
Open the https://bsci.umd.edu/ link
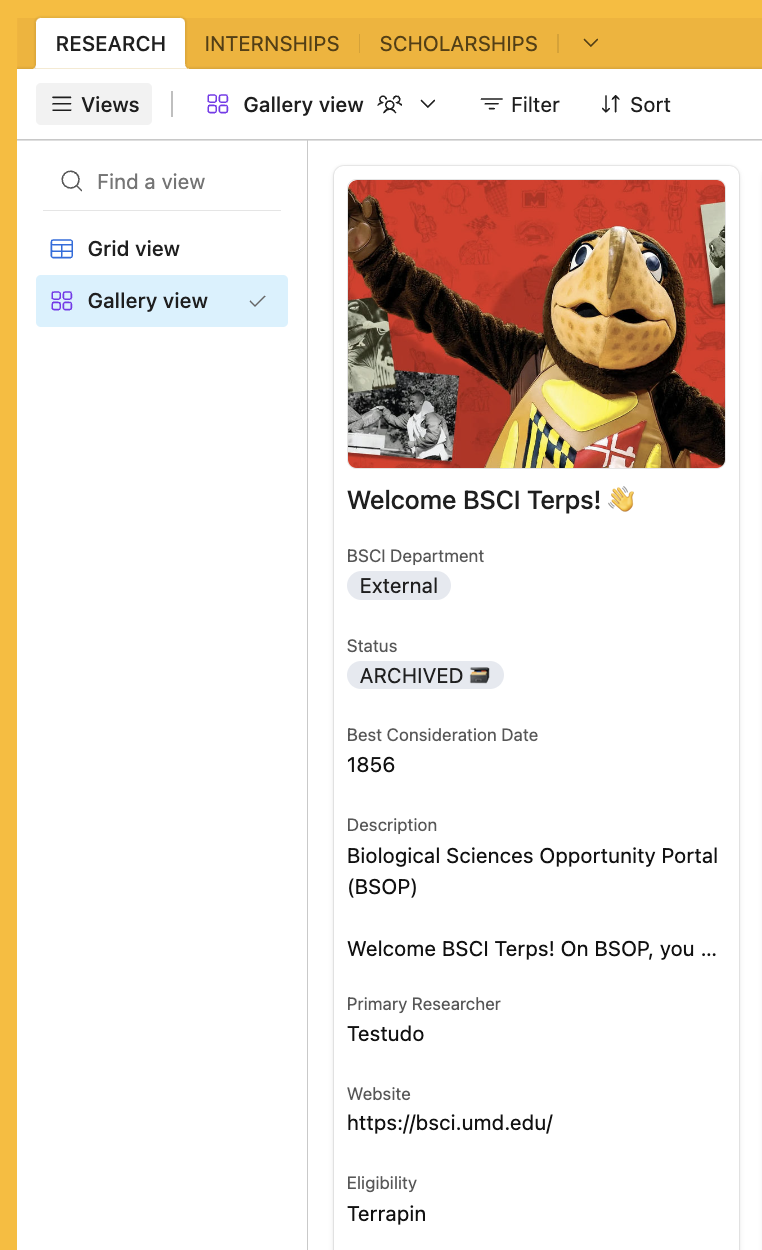[x=450, y=1123]
